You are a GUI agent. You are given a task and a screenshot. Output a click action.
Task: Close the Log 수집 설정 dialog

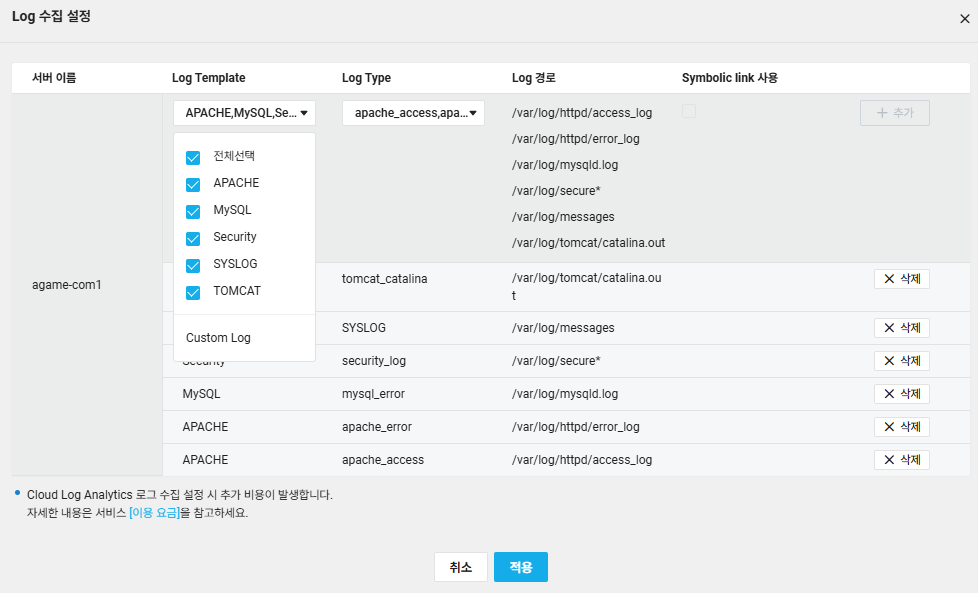click(964, 19)
